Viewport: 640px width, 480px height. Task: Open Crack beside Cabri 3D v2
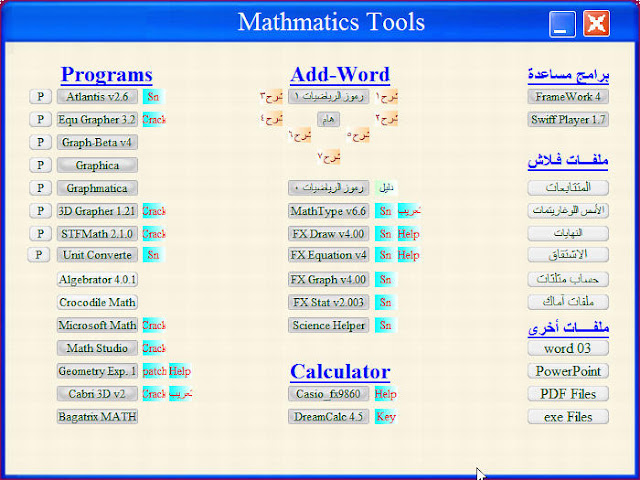154,394
